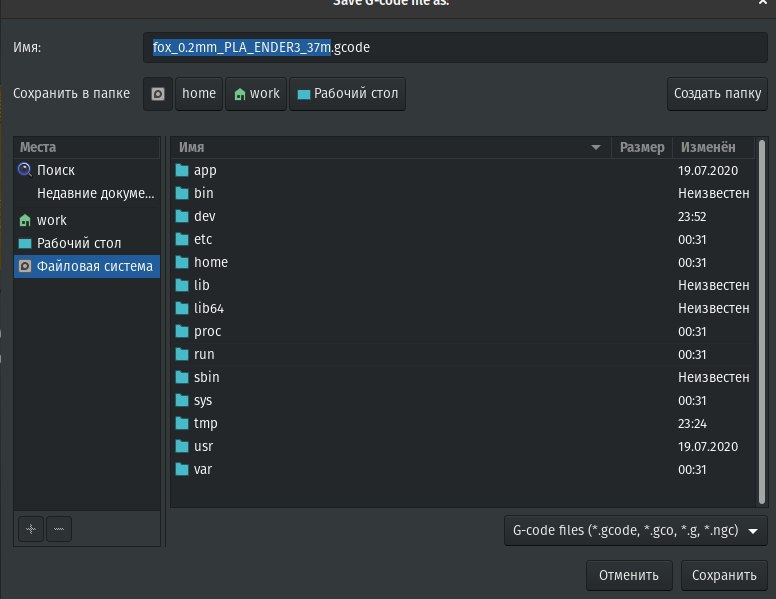The image size is (776, 599).
Task: Select the folder name 'app'
Action: point(205,171)
